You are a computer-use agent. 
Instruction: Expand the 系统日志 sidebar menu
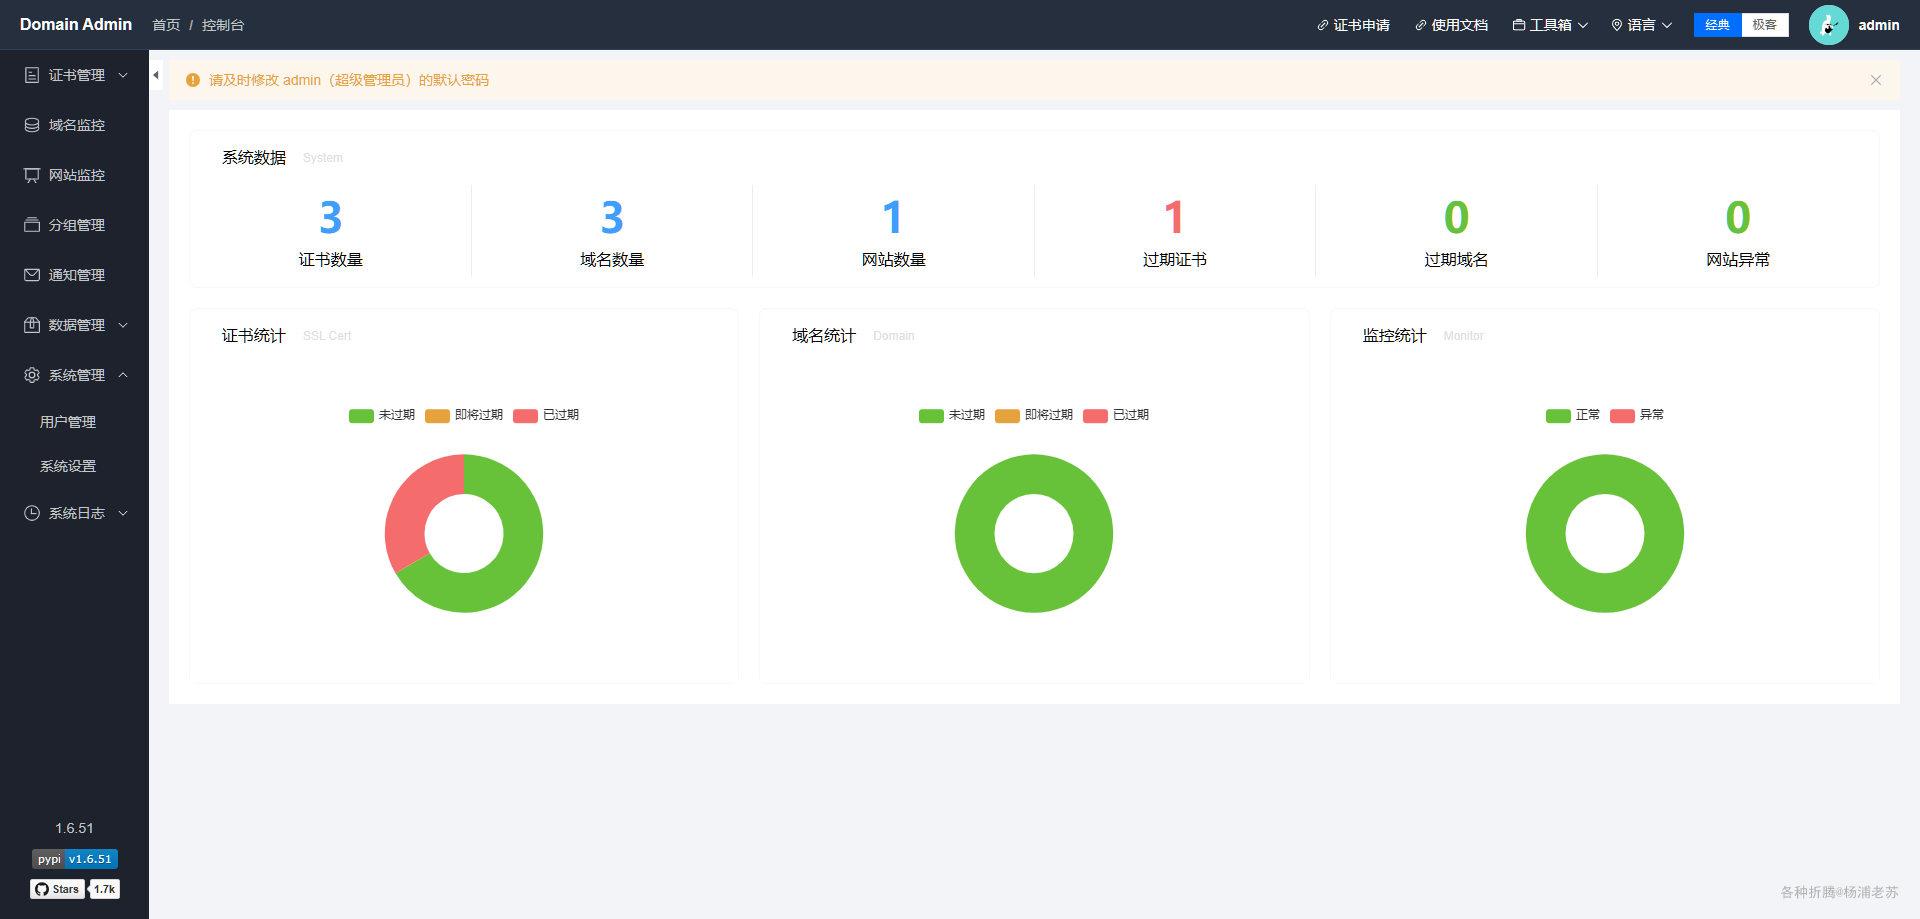[75, 513]
